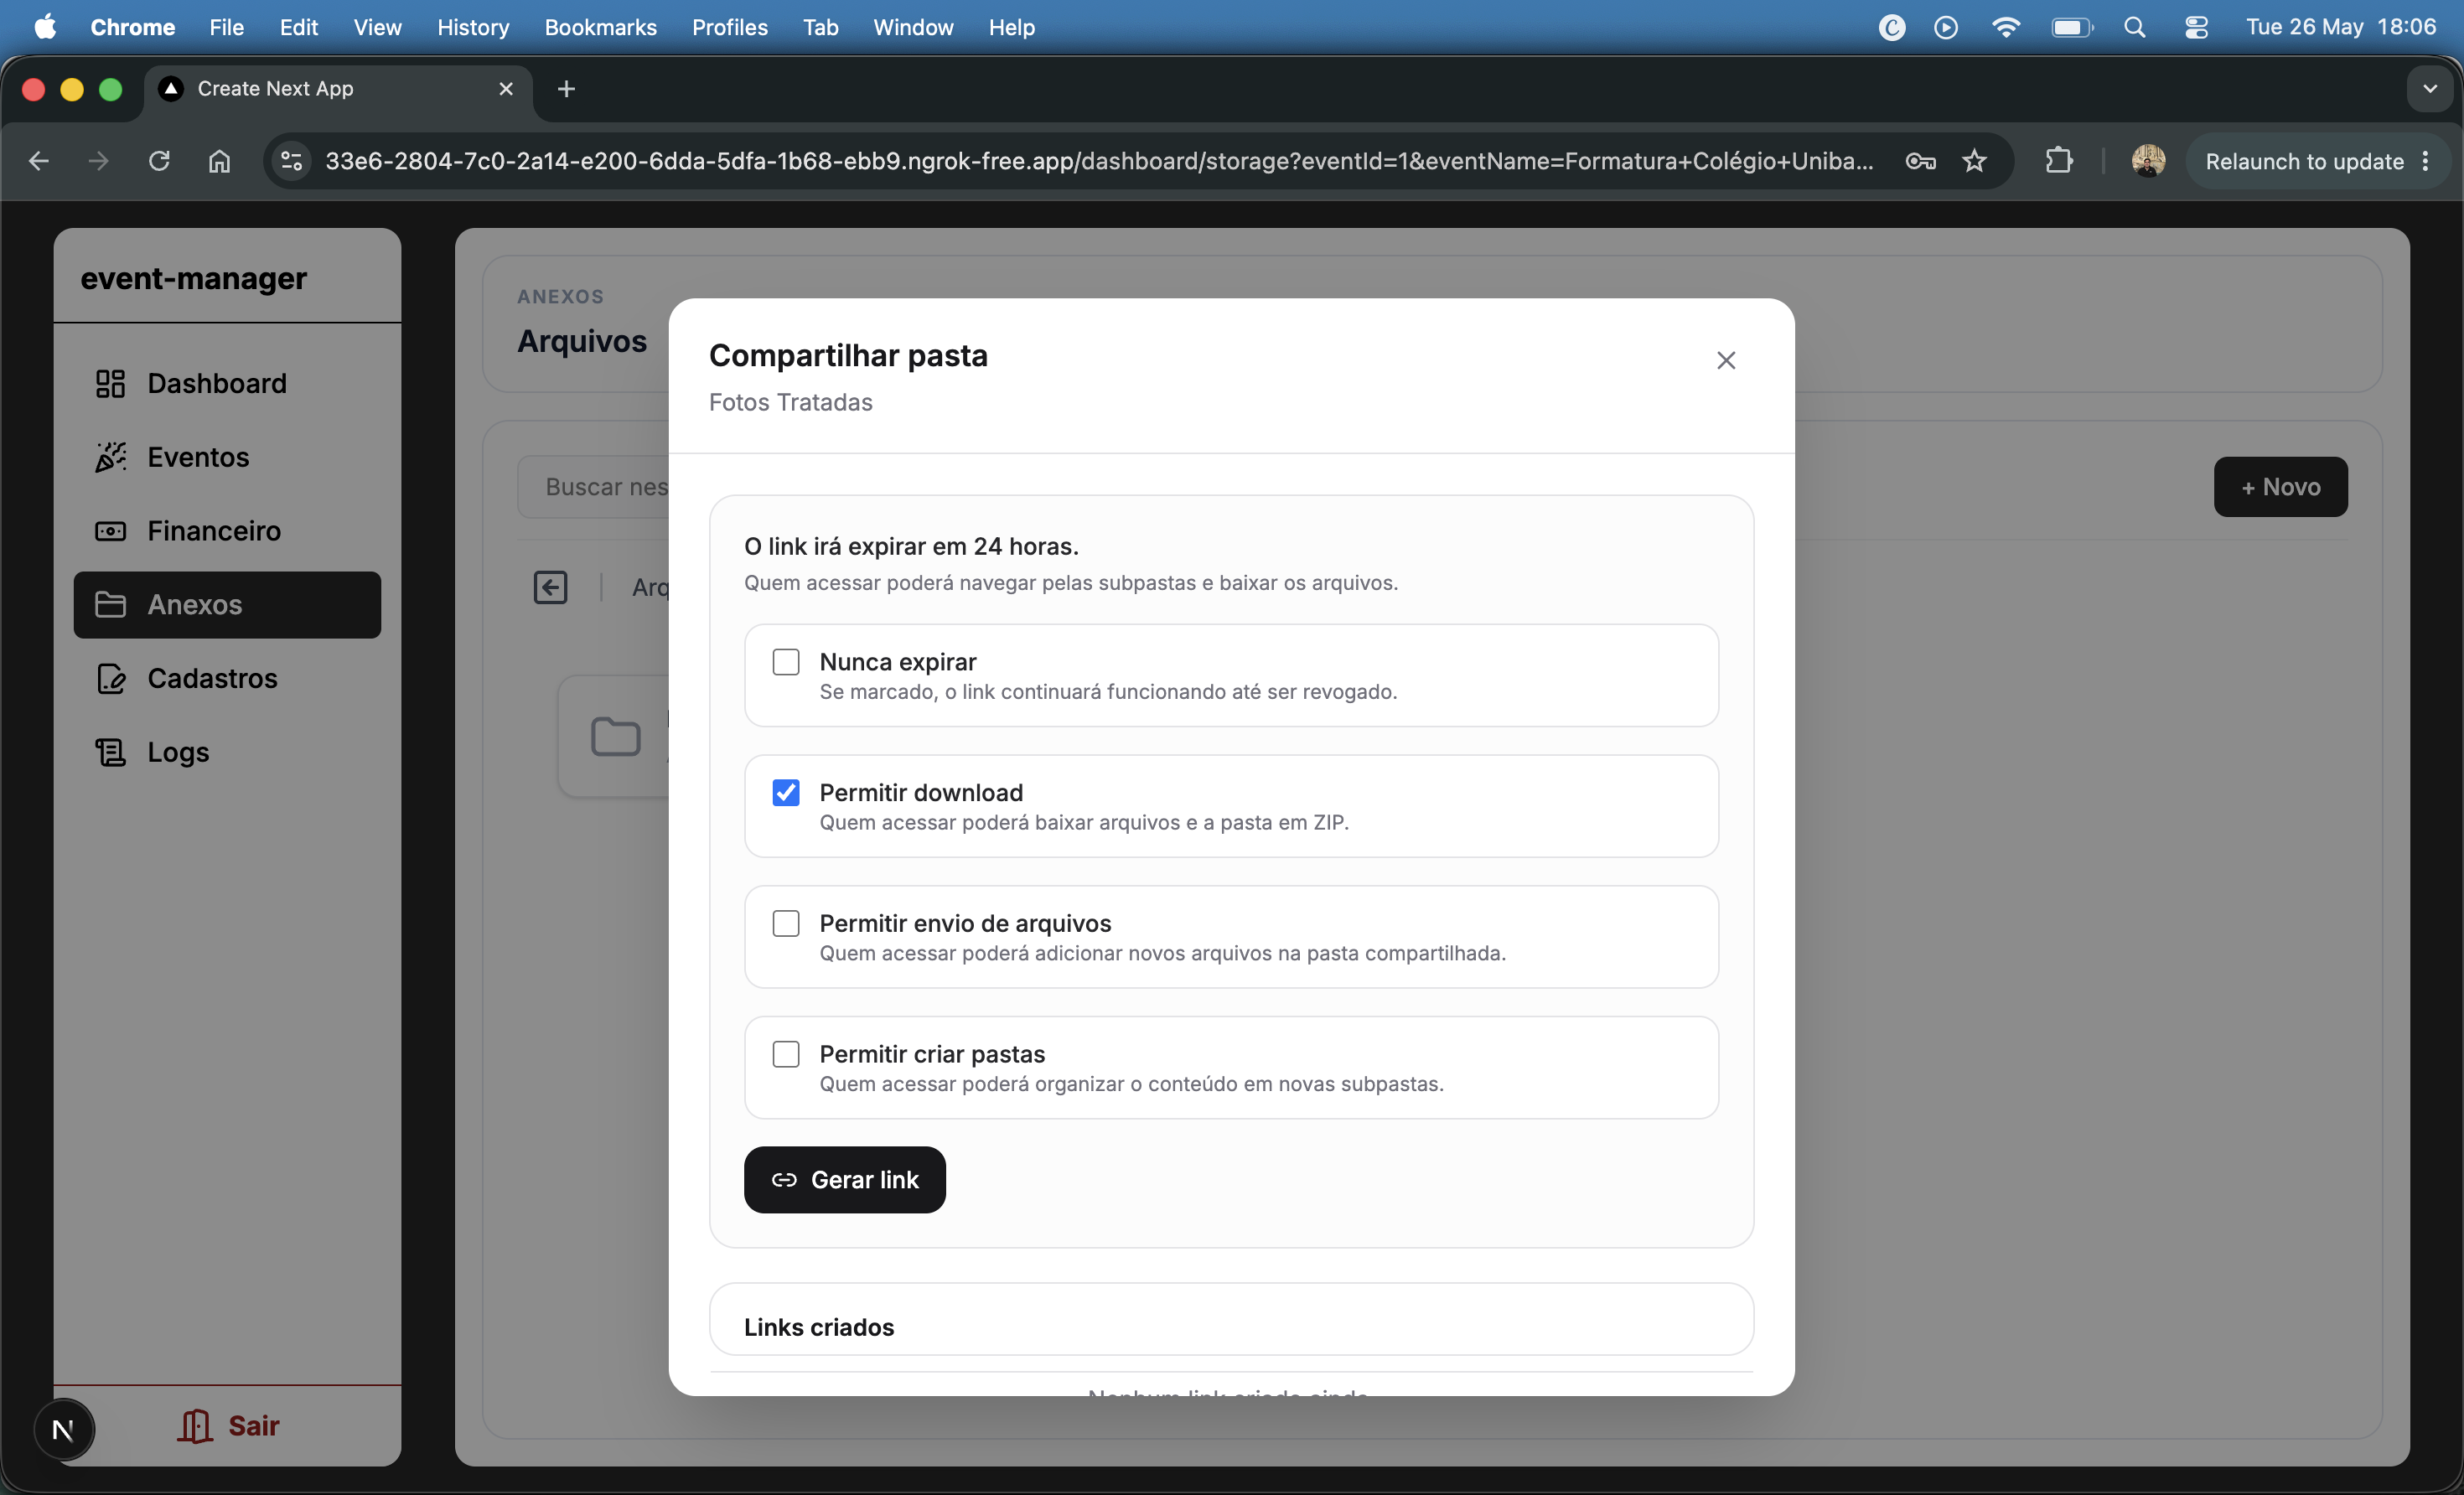This screenshot has width=2464, height=1495.
Task: Click the menu bar play-circle icon
Action: pyautogui.click(x=1945, y=27)
